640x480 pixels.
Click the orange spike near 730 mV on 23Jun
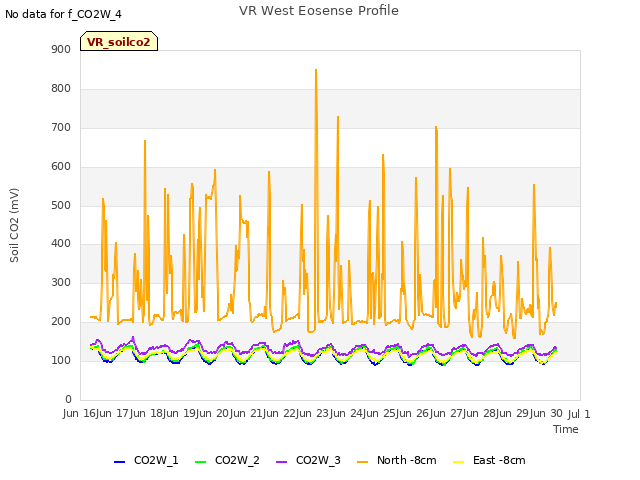point(338,117)
